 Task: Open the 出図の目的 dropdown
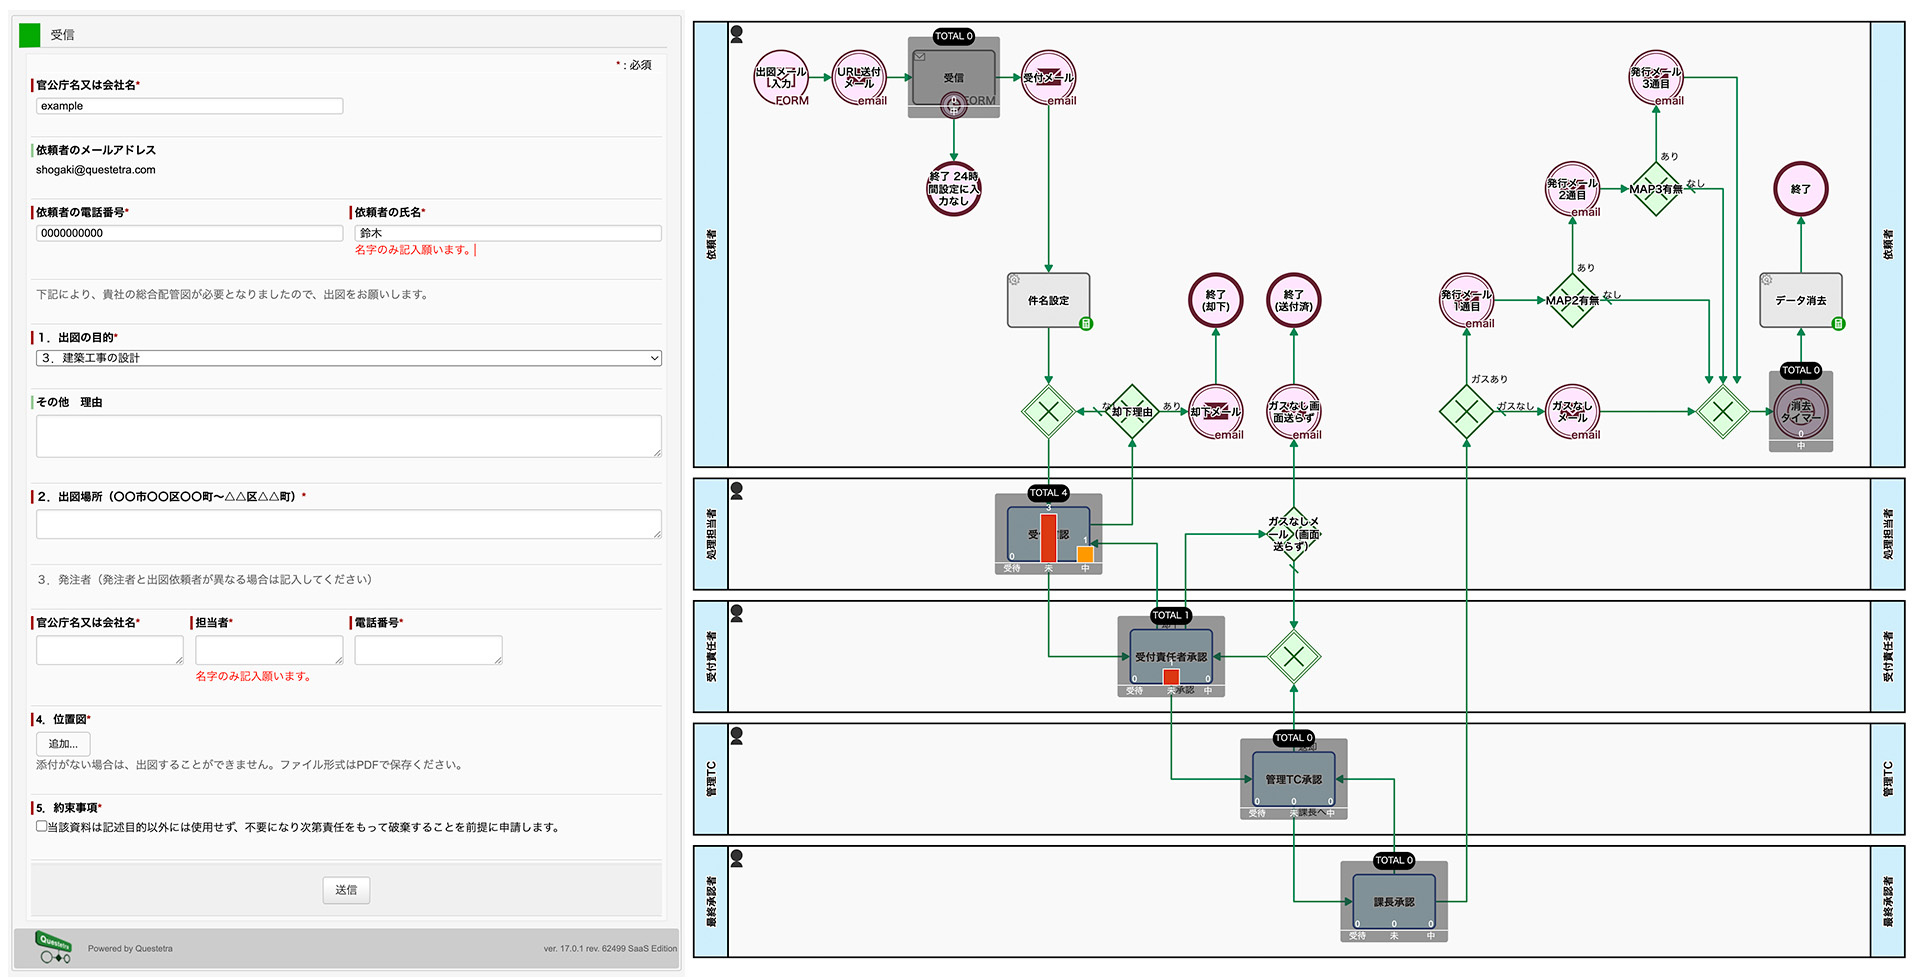pos(349,358)
